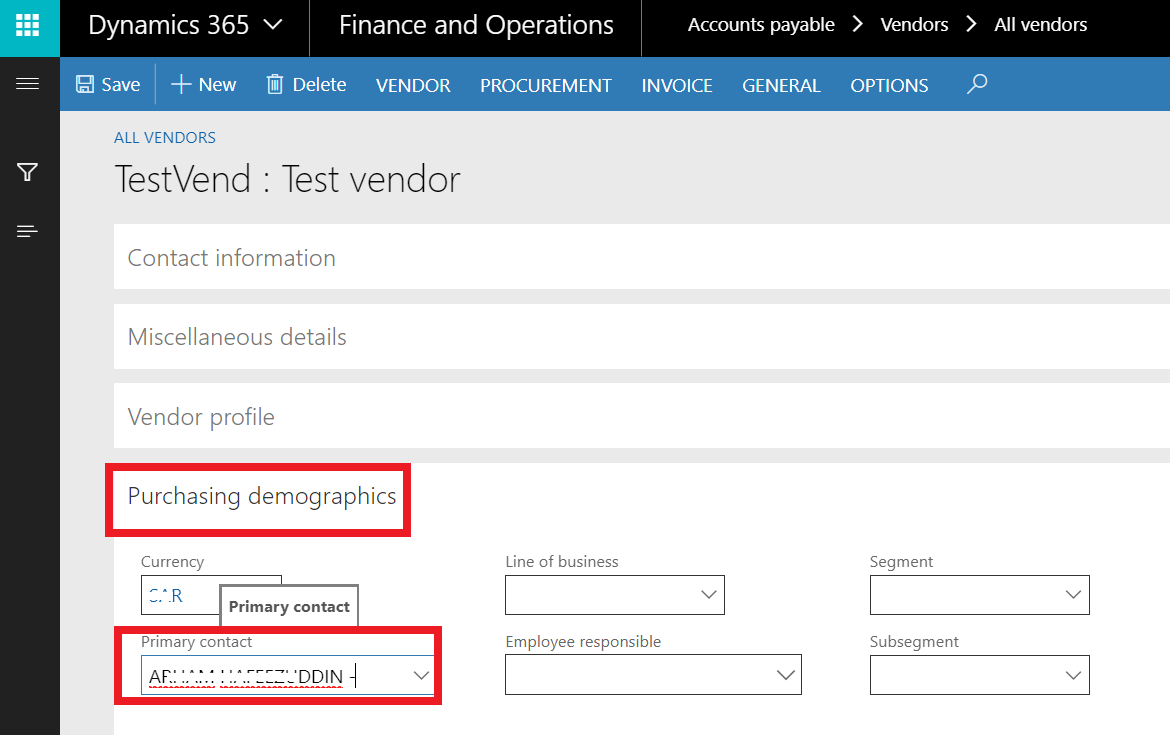The width and height of the screenshot is (1170, 735).
Task: Click the hamburger navigation menu icon
Action: click(29, 83)
